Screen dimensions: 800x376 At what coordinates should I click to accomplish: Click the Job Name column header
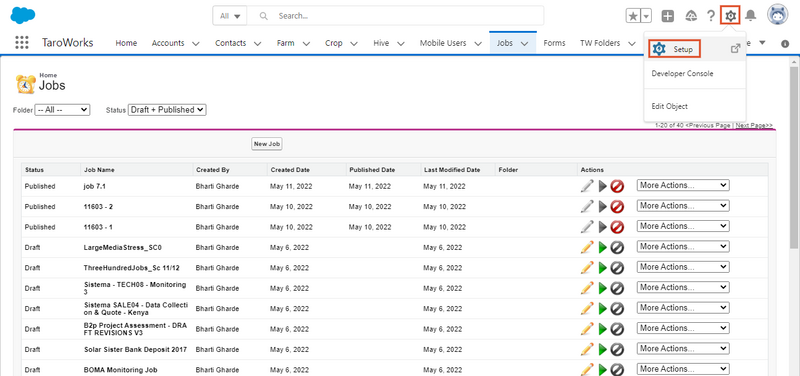(x=99, y=170)
